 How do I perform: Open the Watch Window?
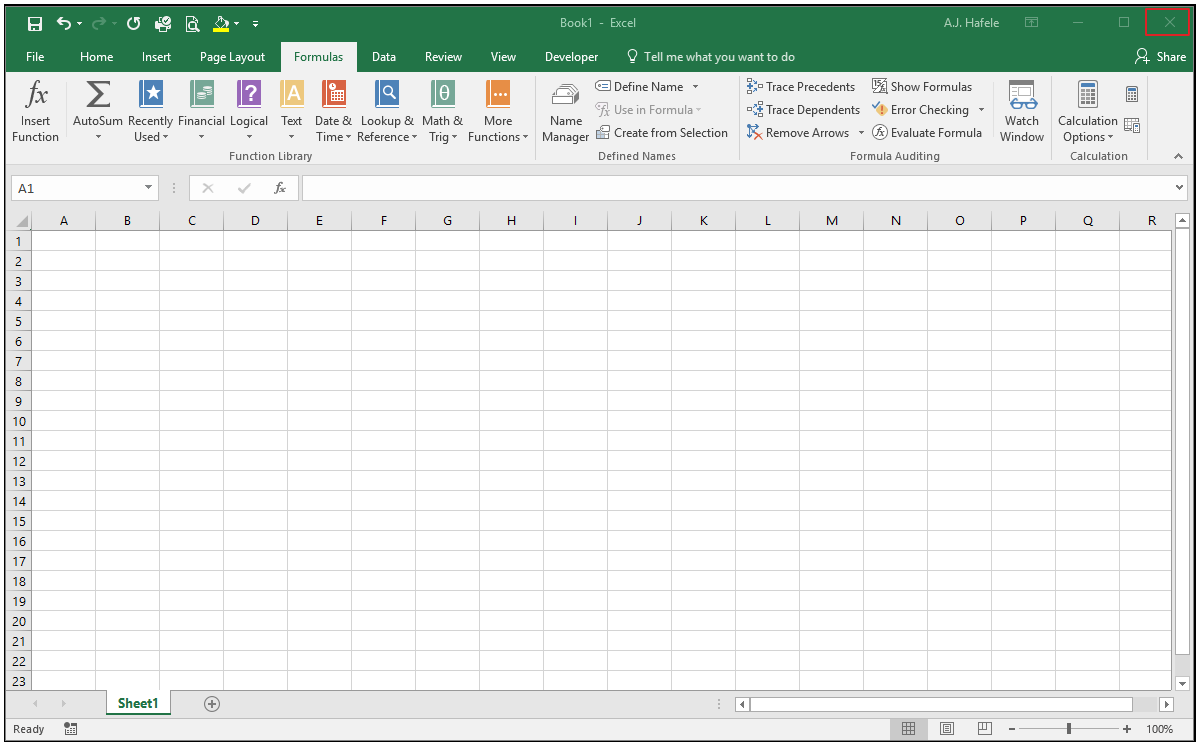point(1022,112)
